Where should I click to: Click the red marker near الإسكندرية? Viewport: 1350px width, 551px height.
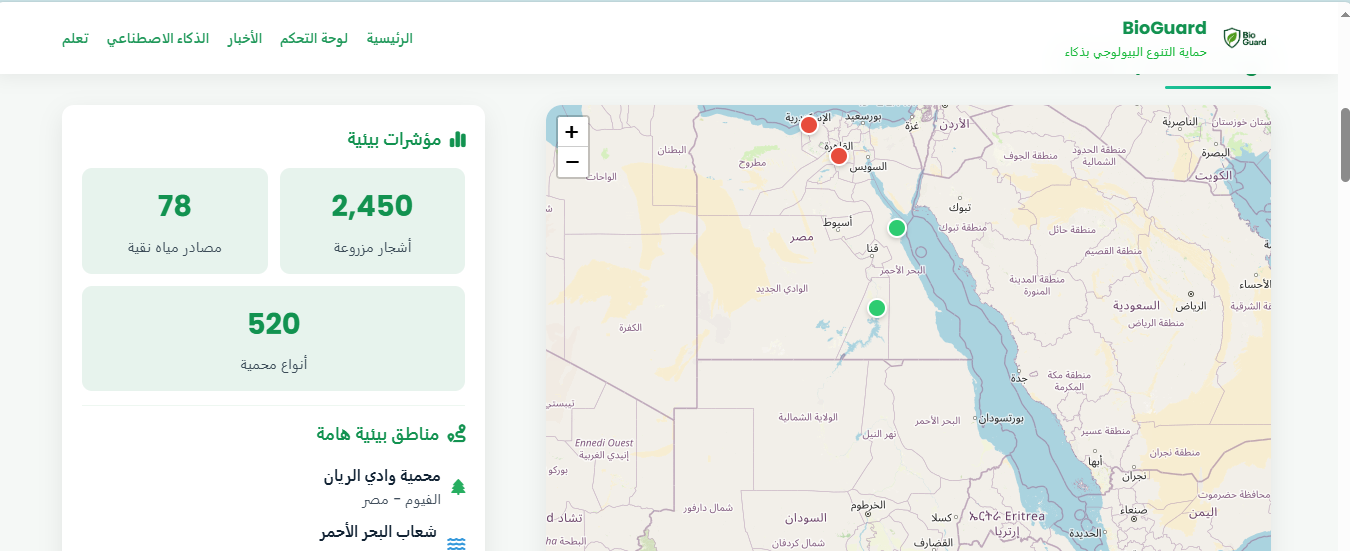click(x=809, y=125)
